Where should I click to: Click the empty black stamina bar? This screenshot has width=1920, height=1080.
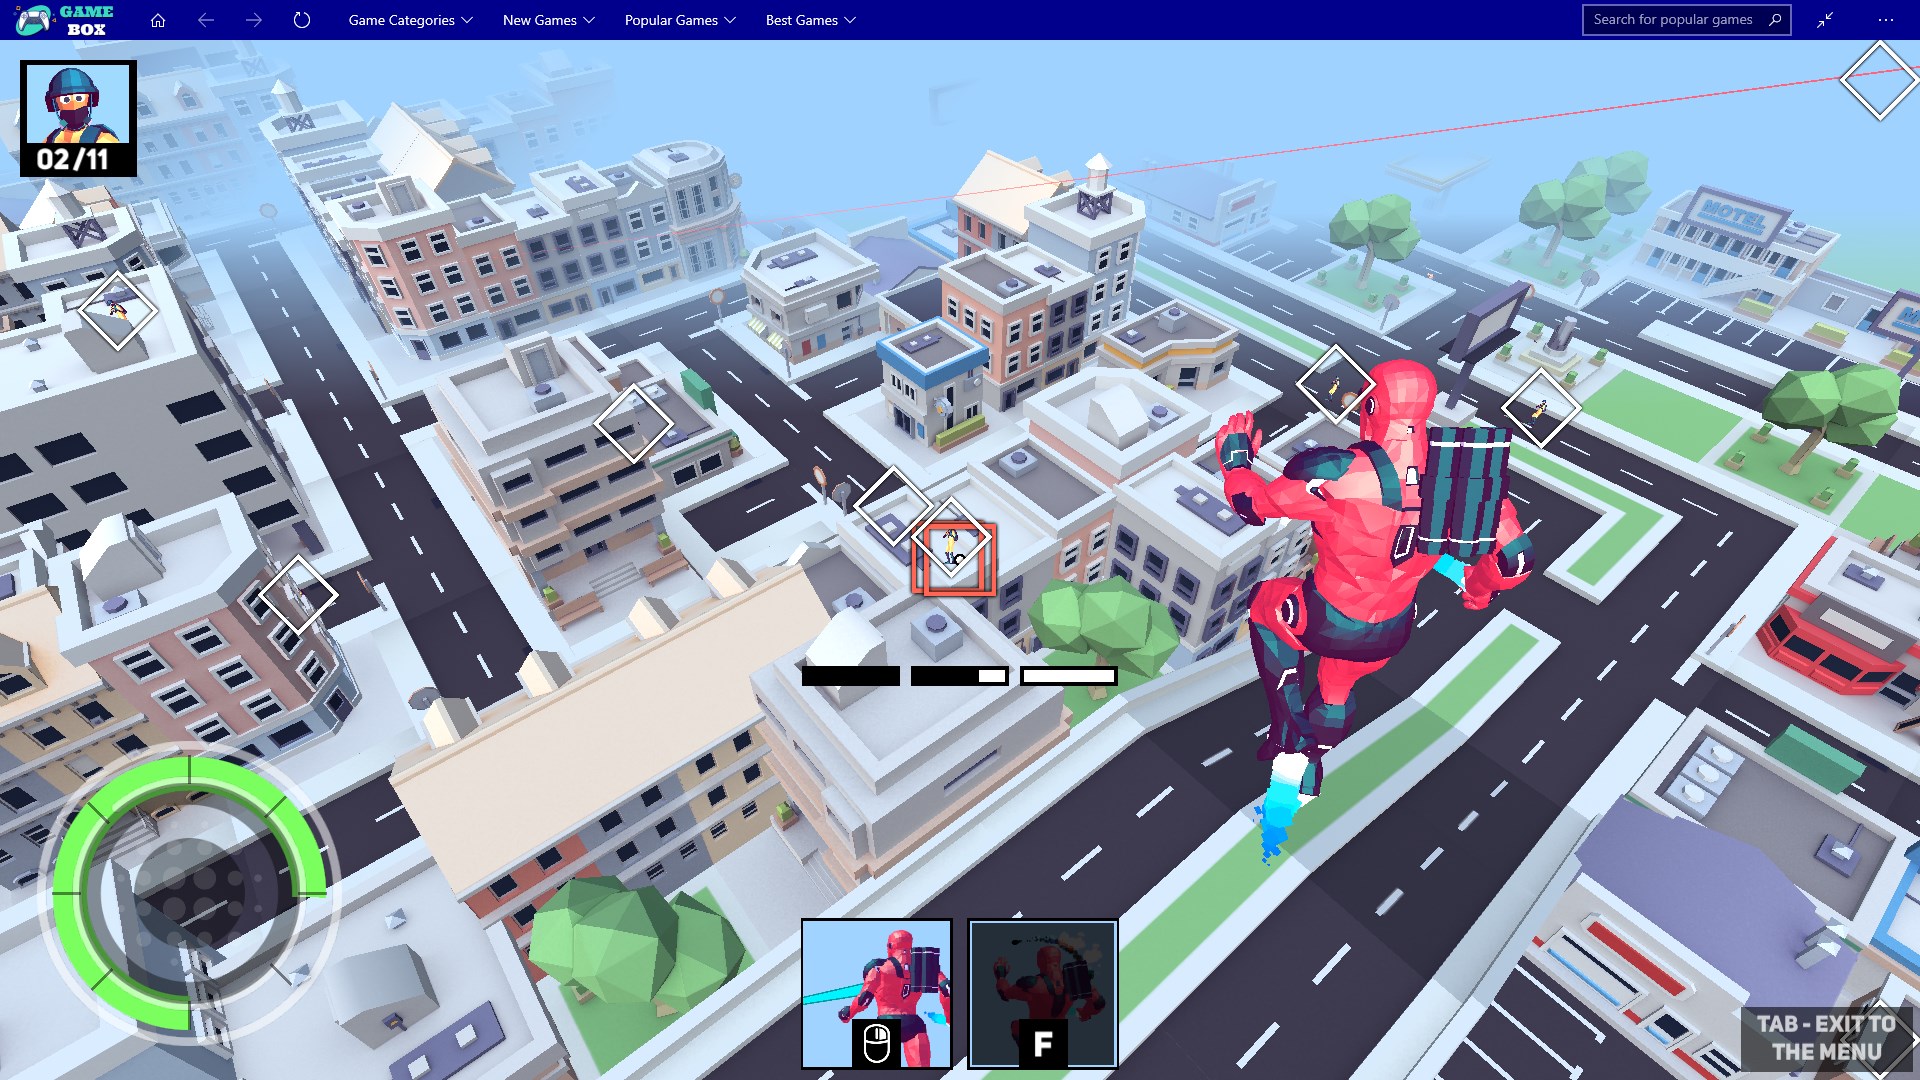(850, 676)
